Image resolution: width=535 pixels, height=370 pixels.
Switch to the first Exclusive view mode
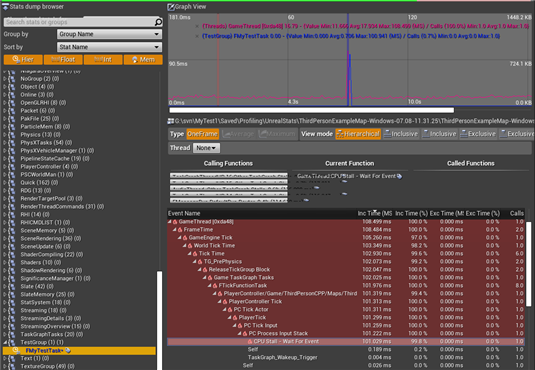(x=478, y=134)
